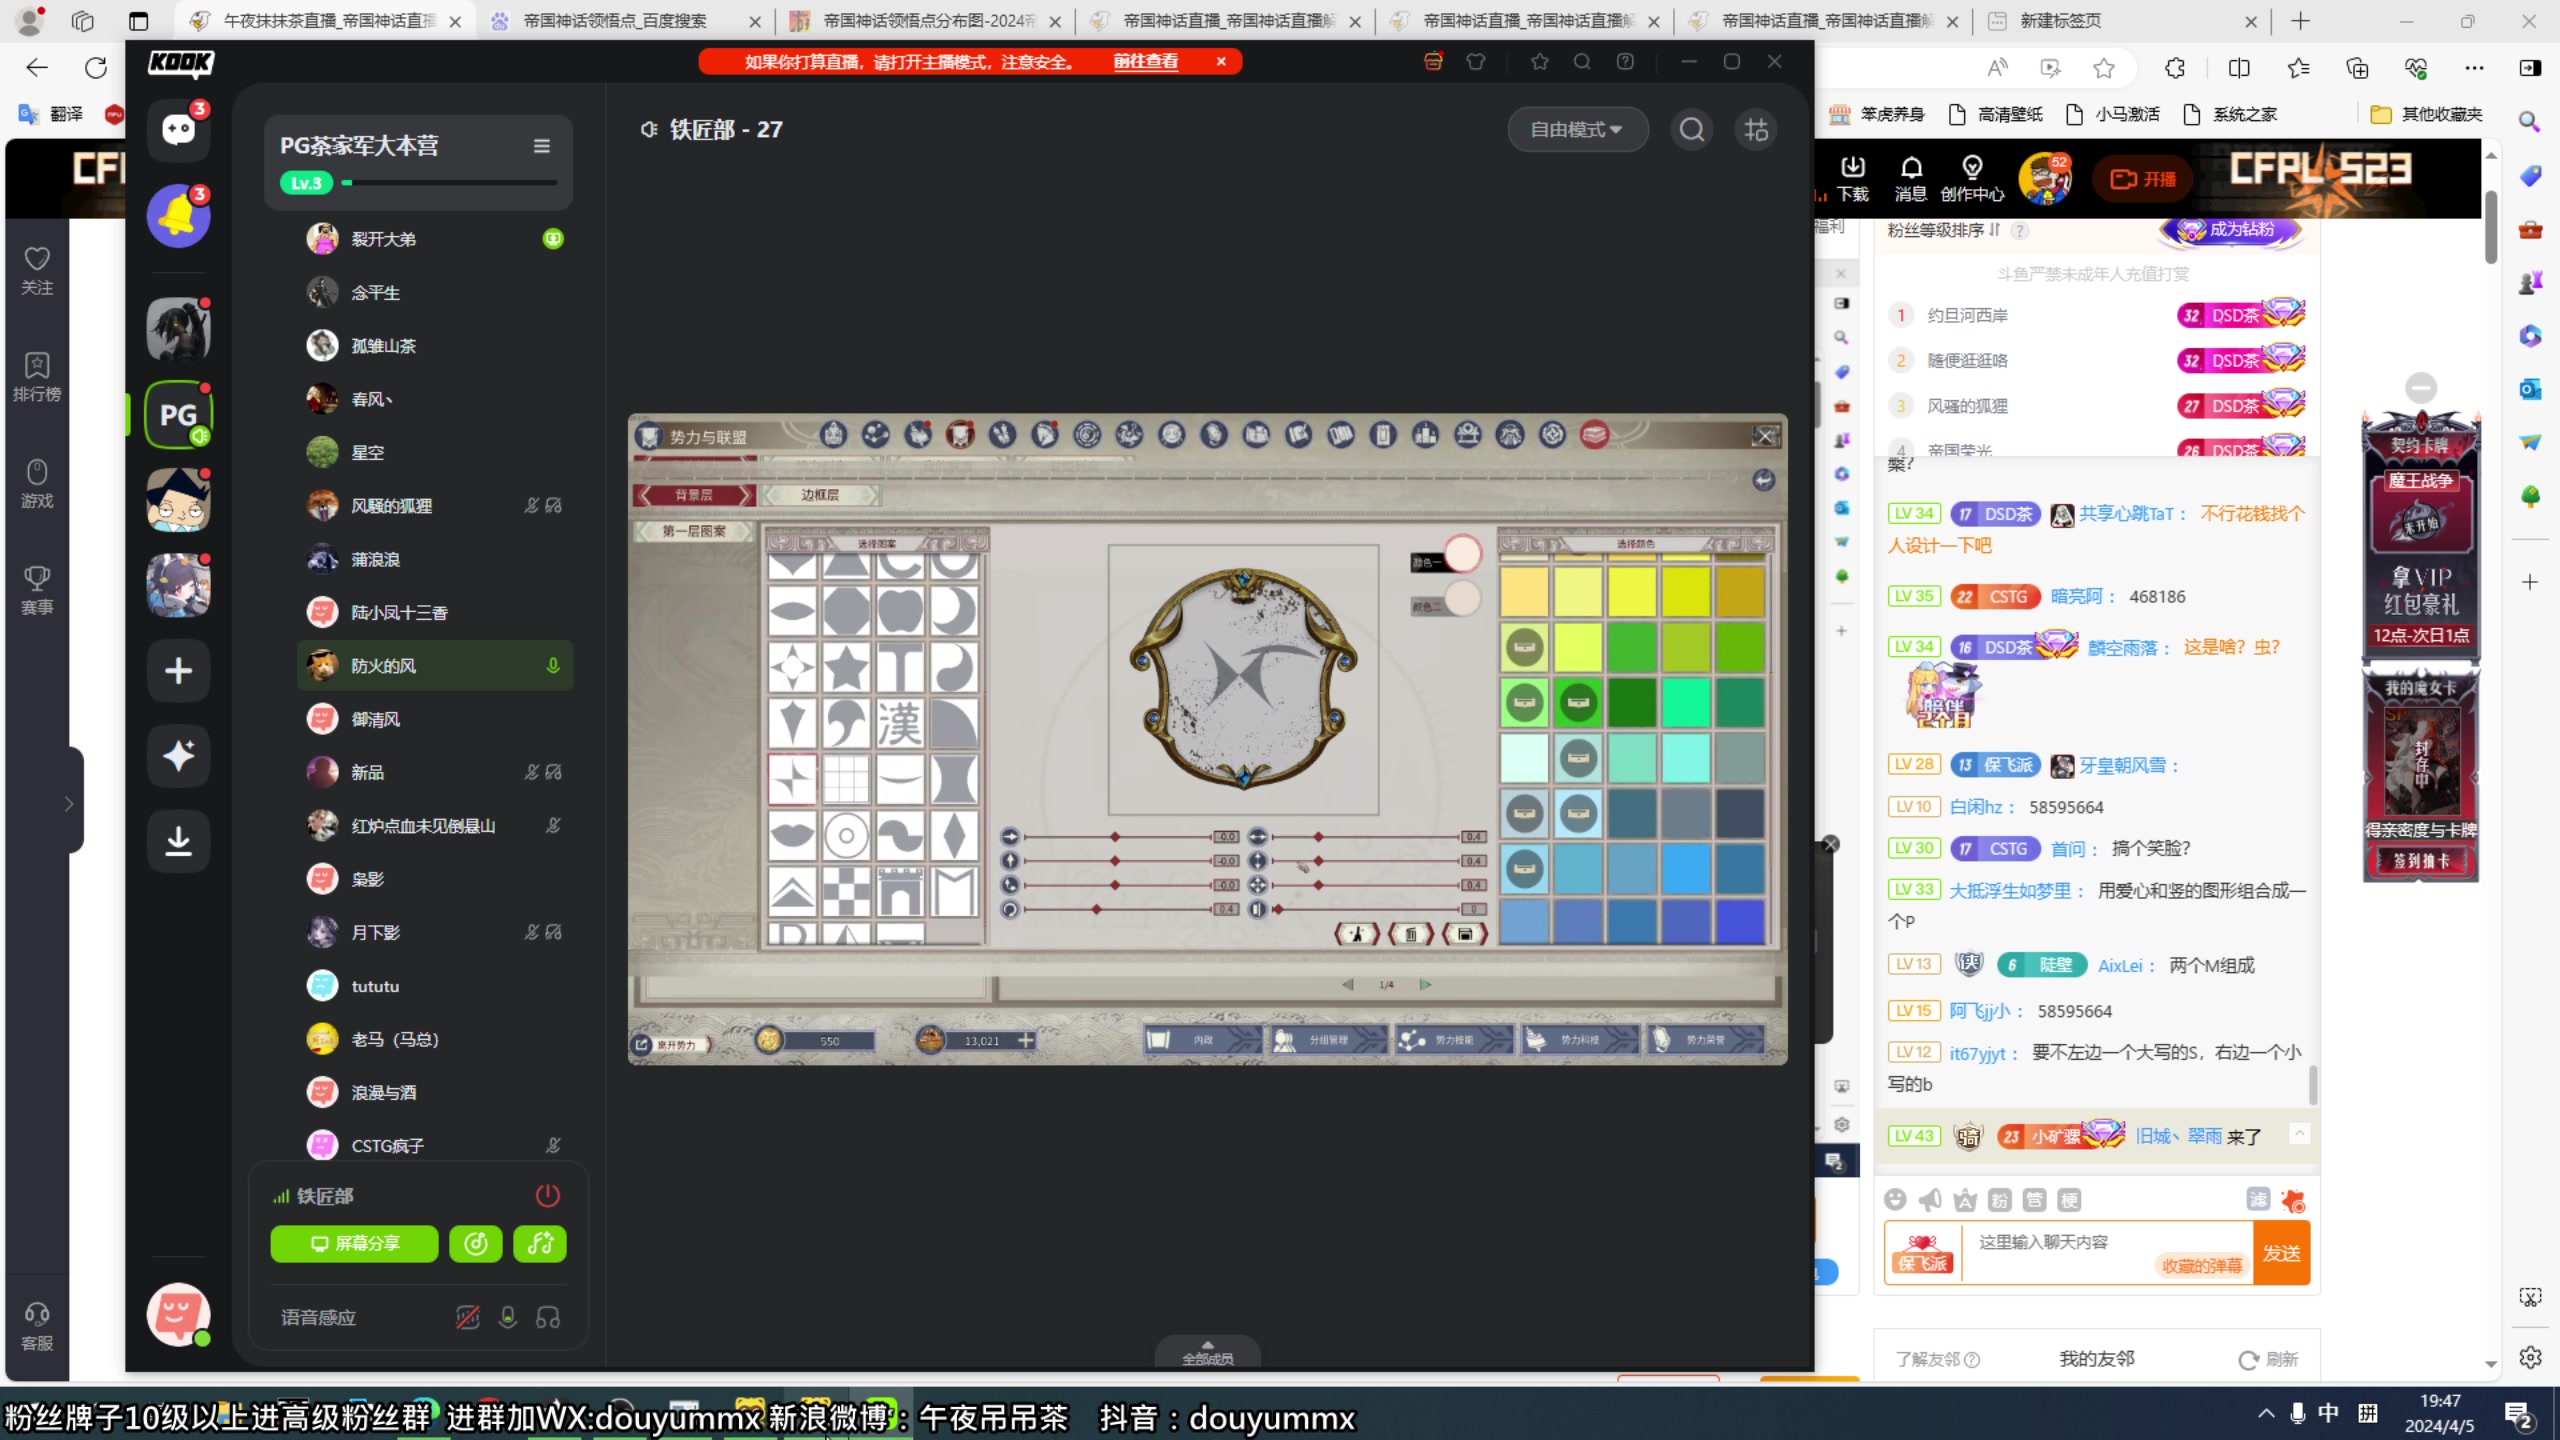
Task: Open 赛事 events in Douyu sidebar
Action: point(37,590)
